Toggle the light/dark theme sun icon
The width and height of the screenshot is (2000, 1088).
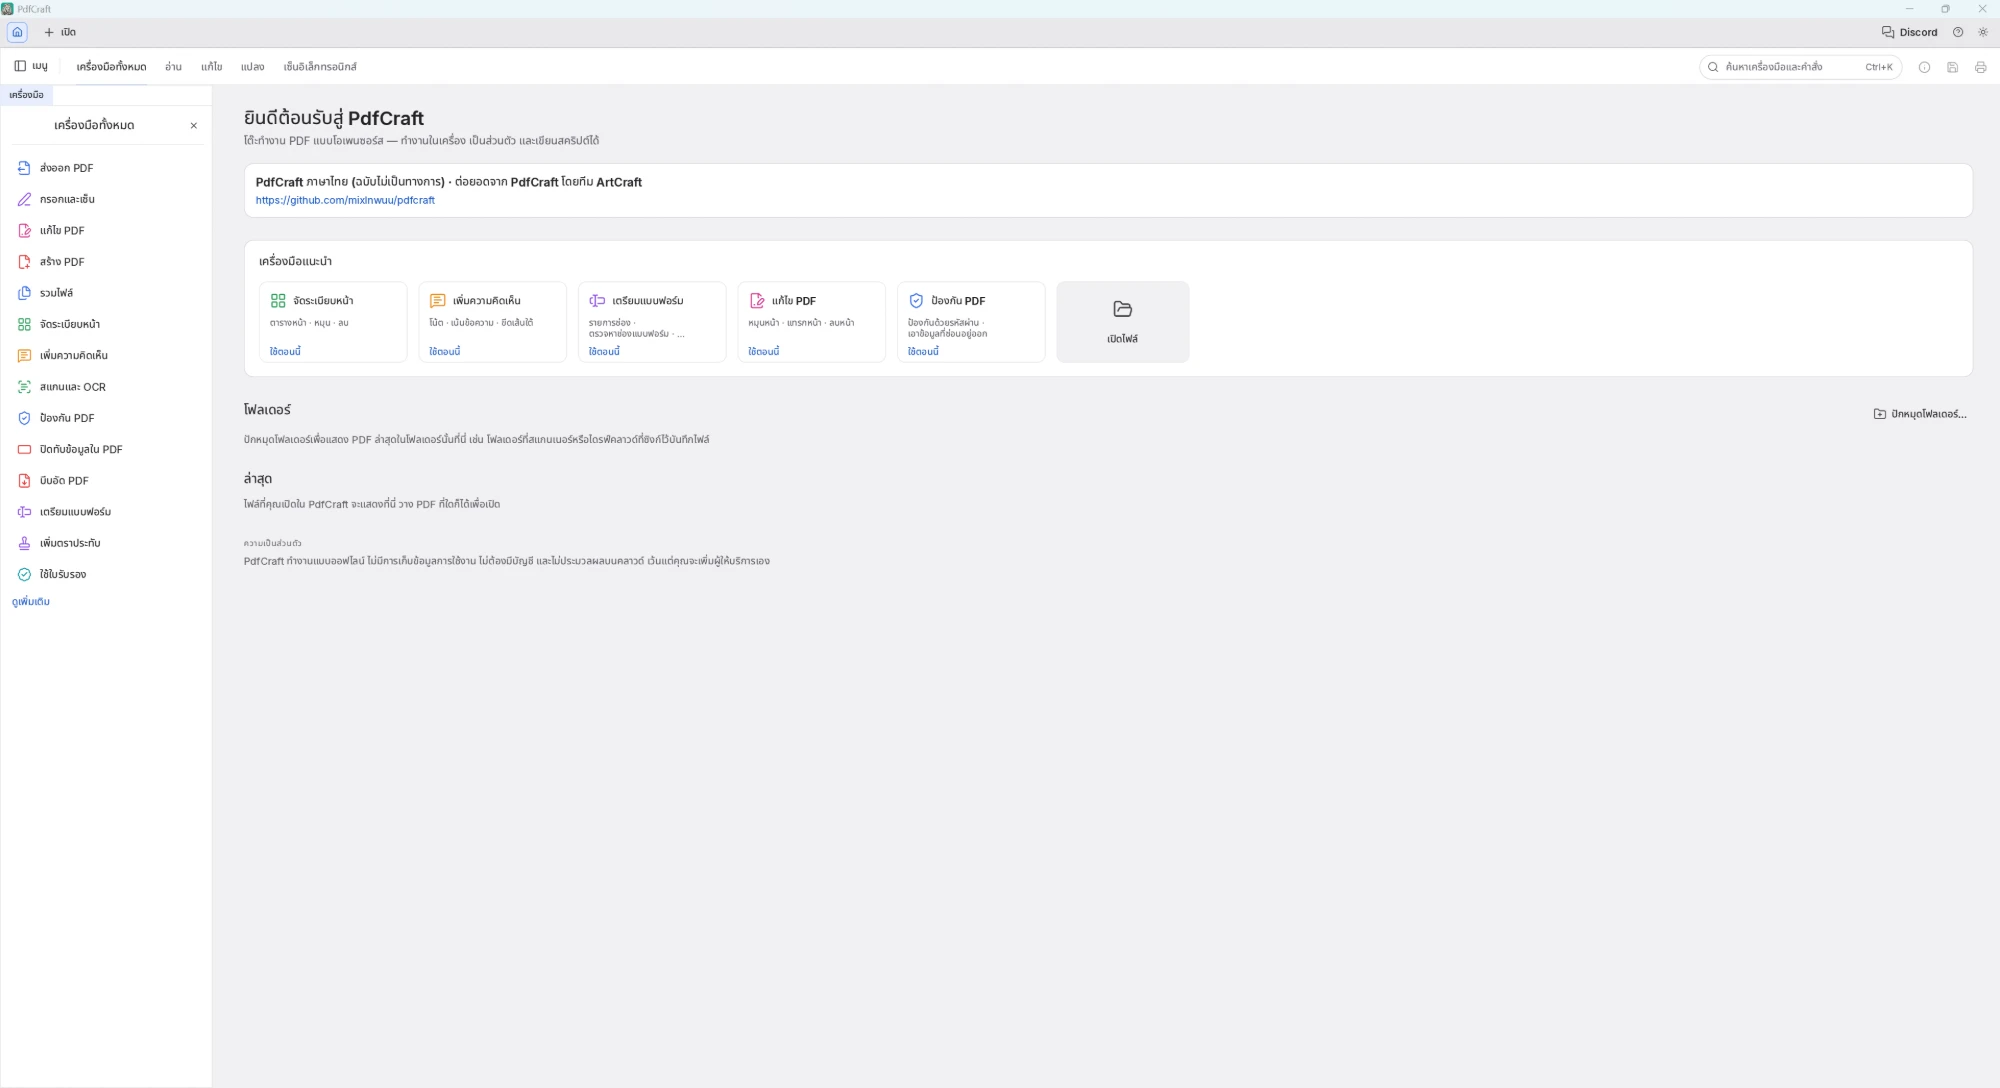[1983, 32]
